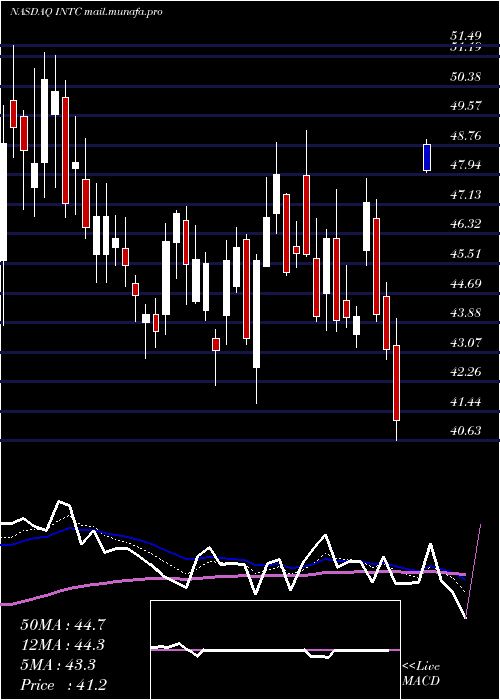Click the 45.51 price axis label

click(x=465, y=254)
